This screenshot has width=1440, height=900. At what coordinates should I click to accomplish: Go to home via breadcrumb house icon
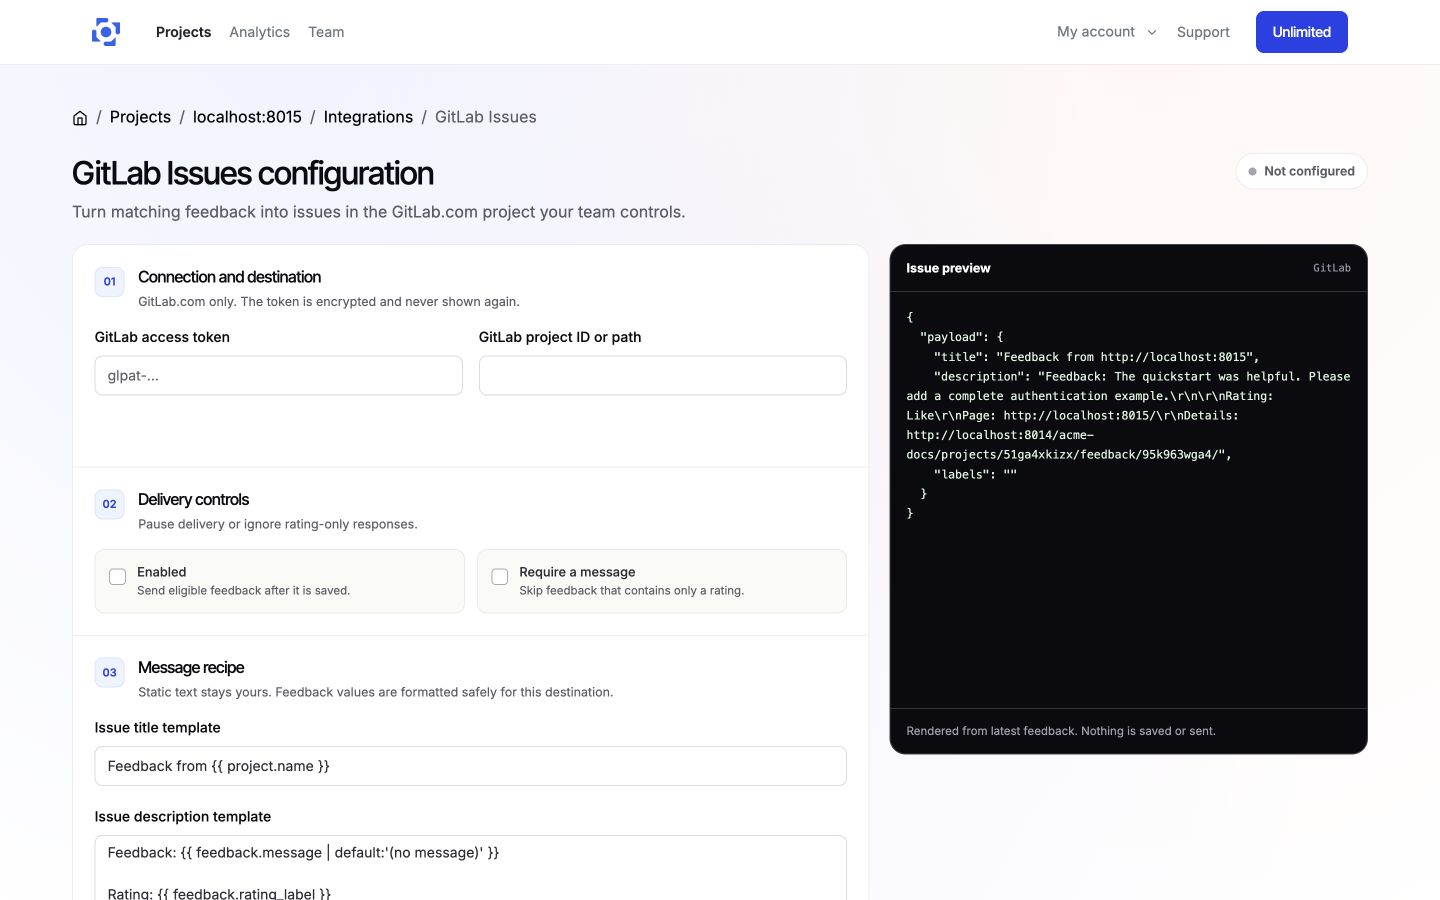80,118
